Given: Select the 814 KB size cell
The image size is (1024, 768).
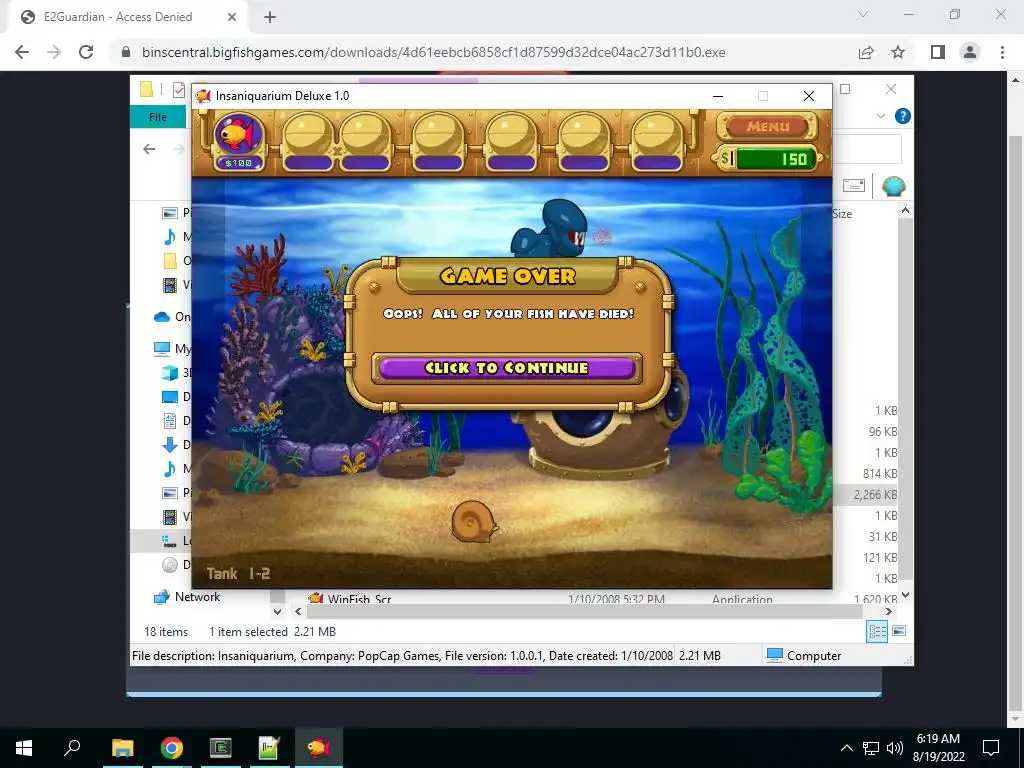Looking at the screenshot, I should pyautogui.click(x=880, y=473).
